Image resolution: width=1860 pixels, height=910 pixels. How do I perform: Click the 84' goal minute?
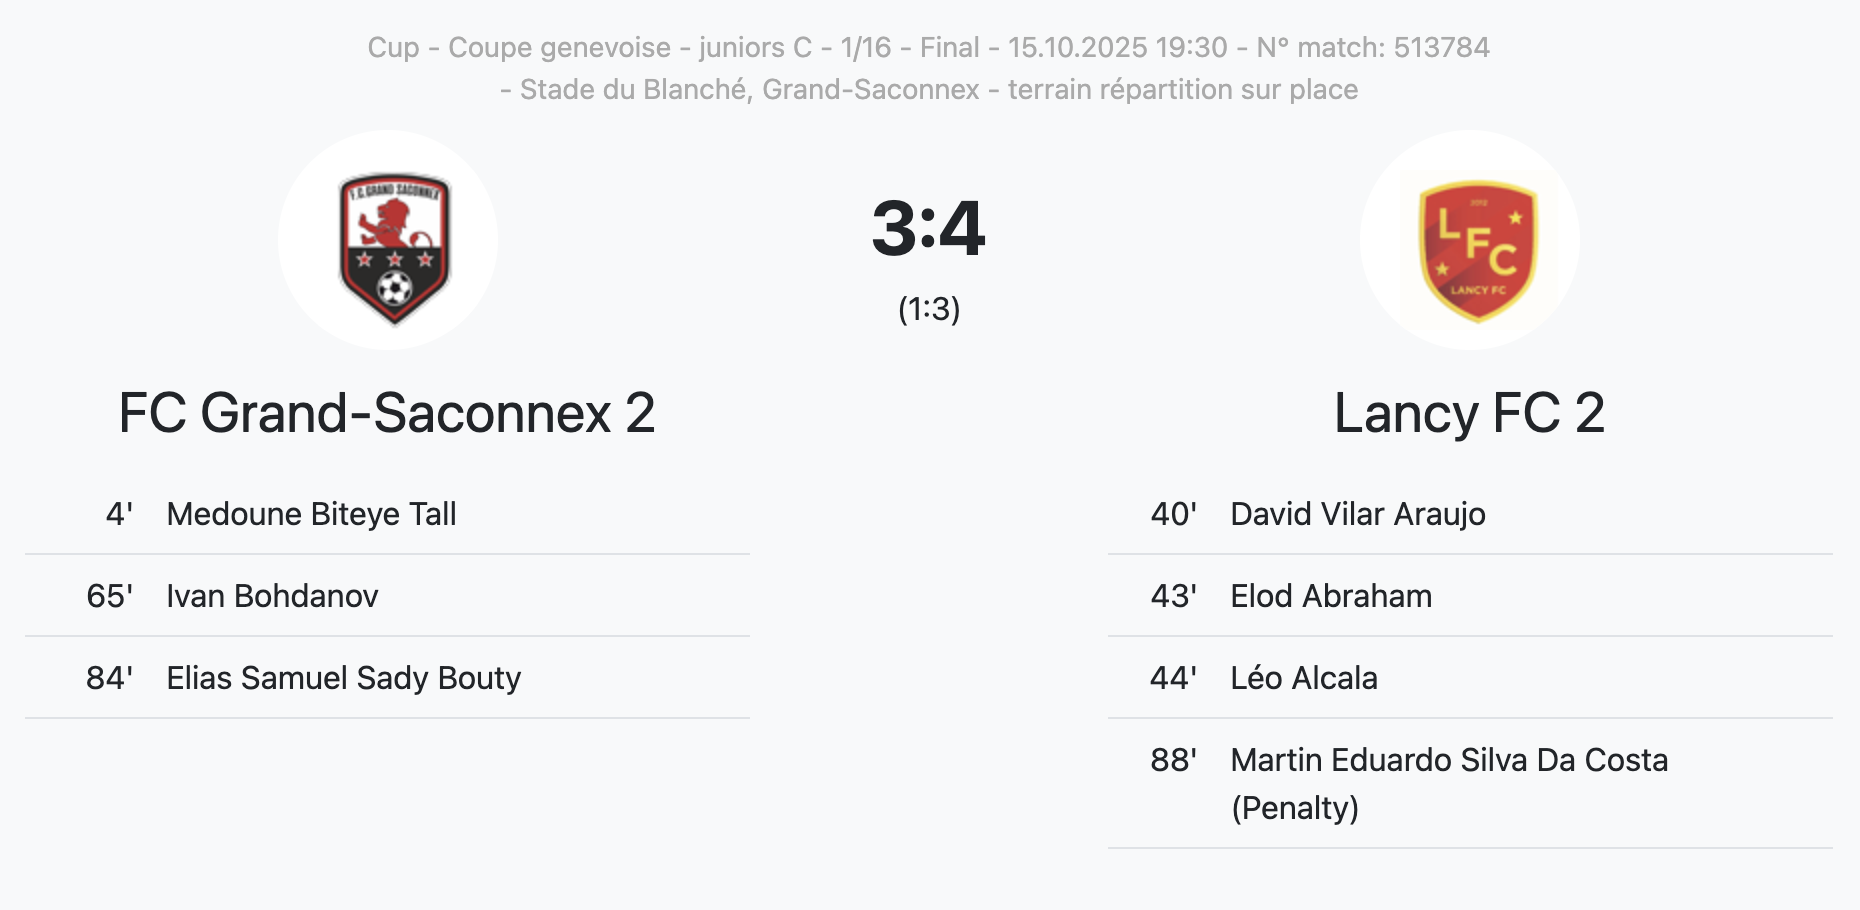109,678
